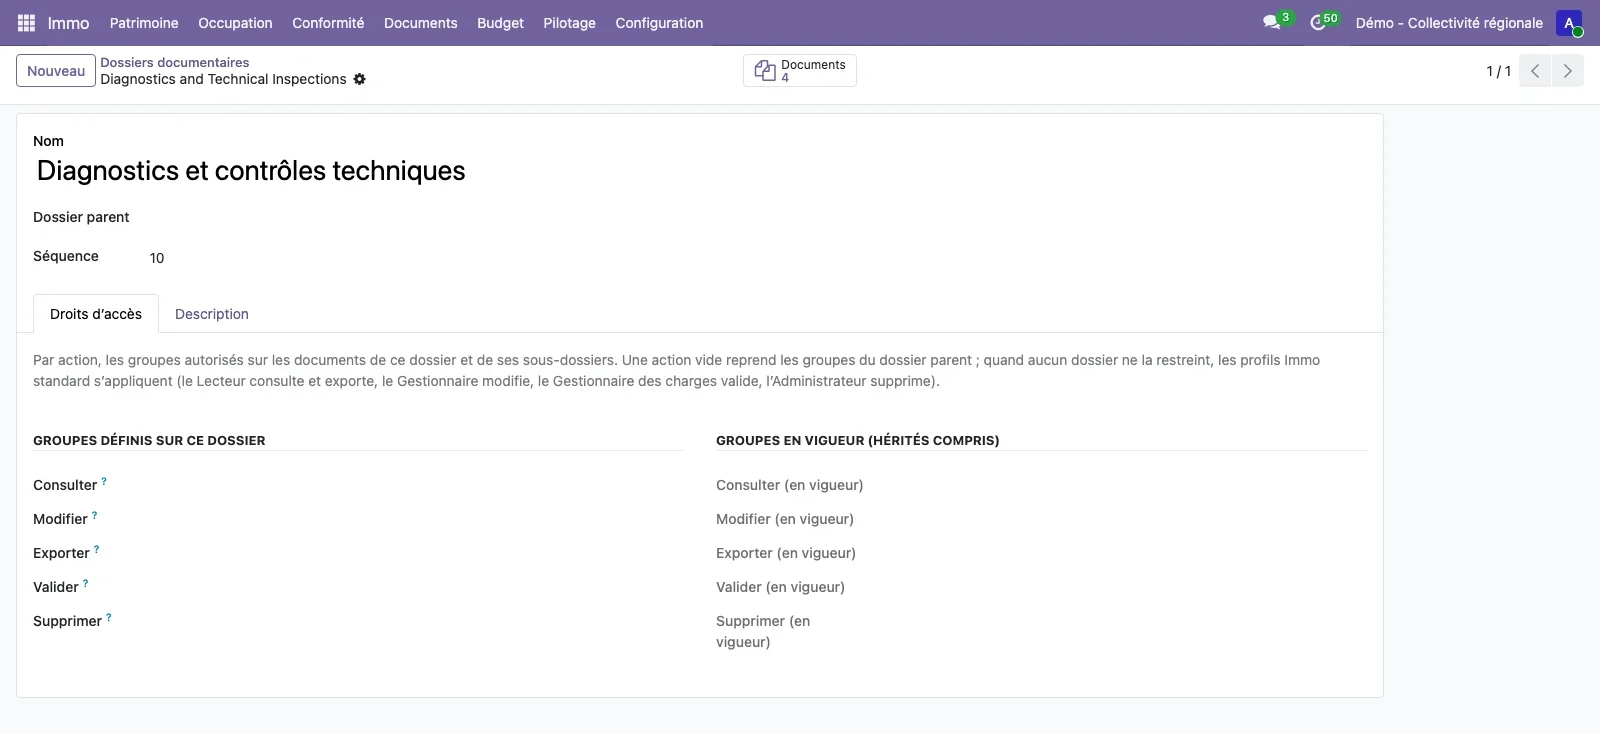Open the apps grid menu icon

[27, 23]
